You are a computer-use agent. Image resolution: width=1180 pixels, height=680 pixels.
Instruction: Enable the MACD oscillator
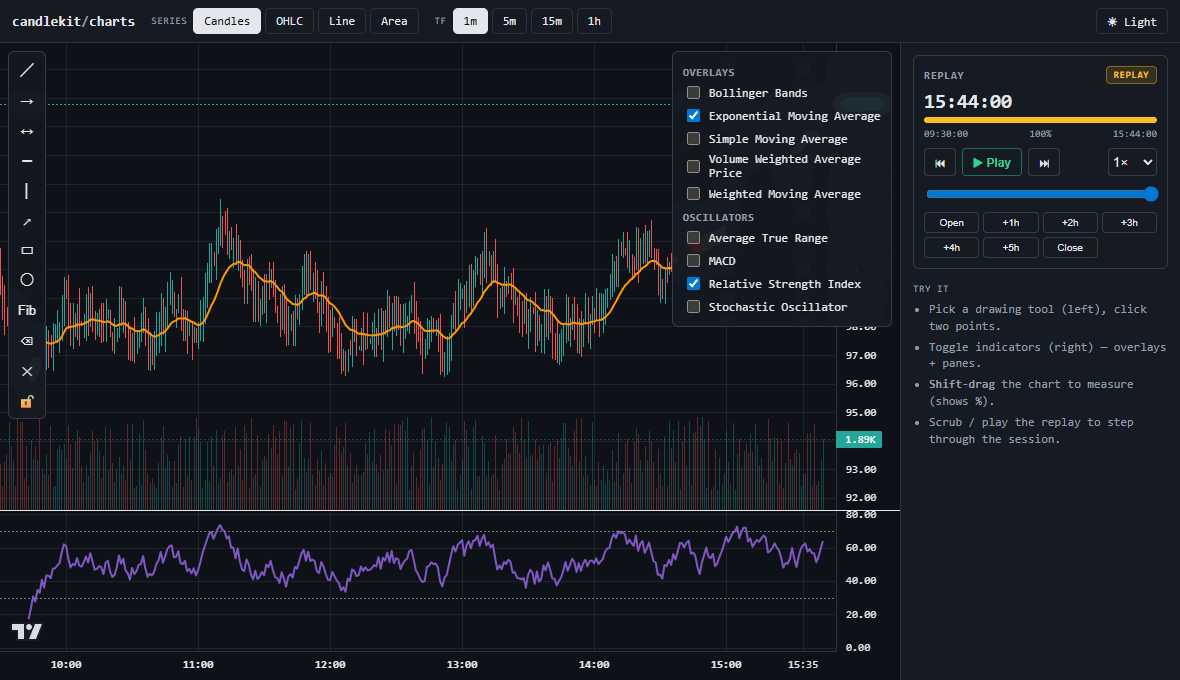(693, 261)
